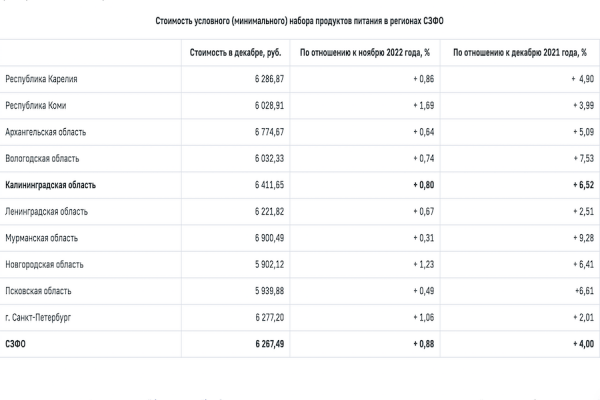Viewport: 600px width, 400px height.
Task: Click the 5 902,12 cost cell
Action: (269, 264)
